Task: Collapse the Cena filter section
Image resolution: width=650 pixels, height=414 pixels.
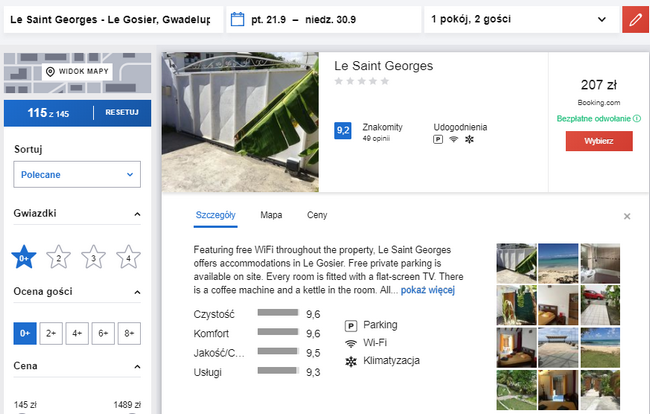Action: coord(137,367)
